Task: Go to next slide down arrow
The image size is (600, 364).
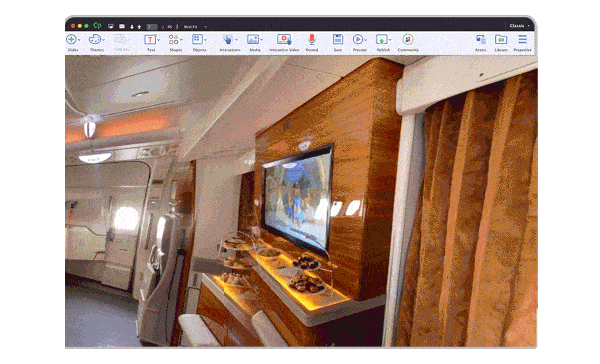Action: [132, 27]
